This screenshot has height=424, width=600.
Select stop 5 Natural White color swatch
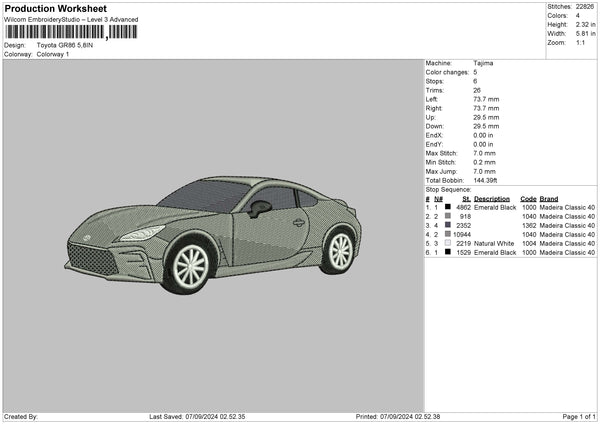click(447, 243)
